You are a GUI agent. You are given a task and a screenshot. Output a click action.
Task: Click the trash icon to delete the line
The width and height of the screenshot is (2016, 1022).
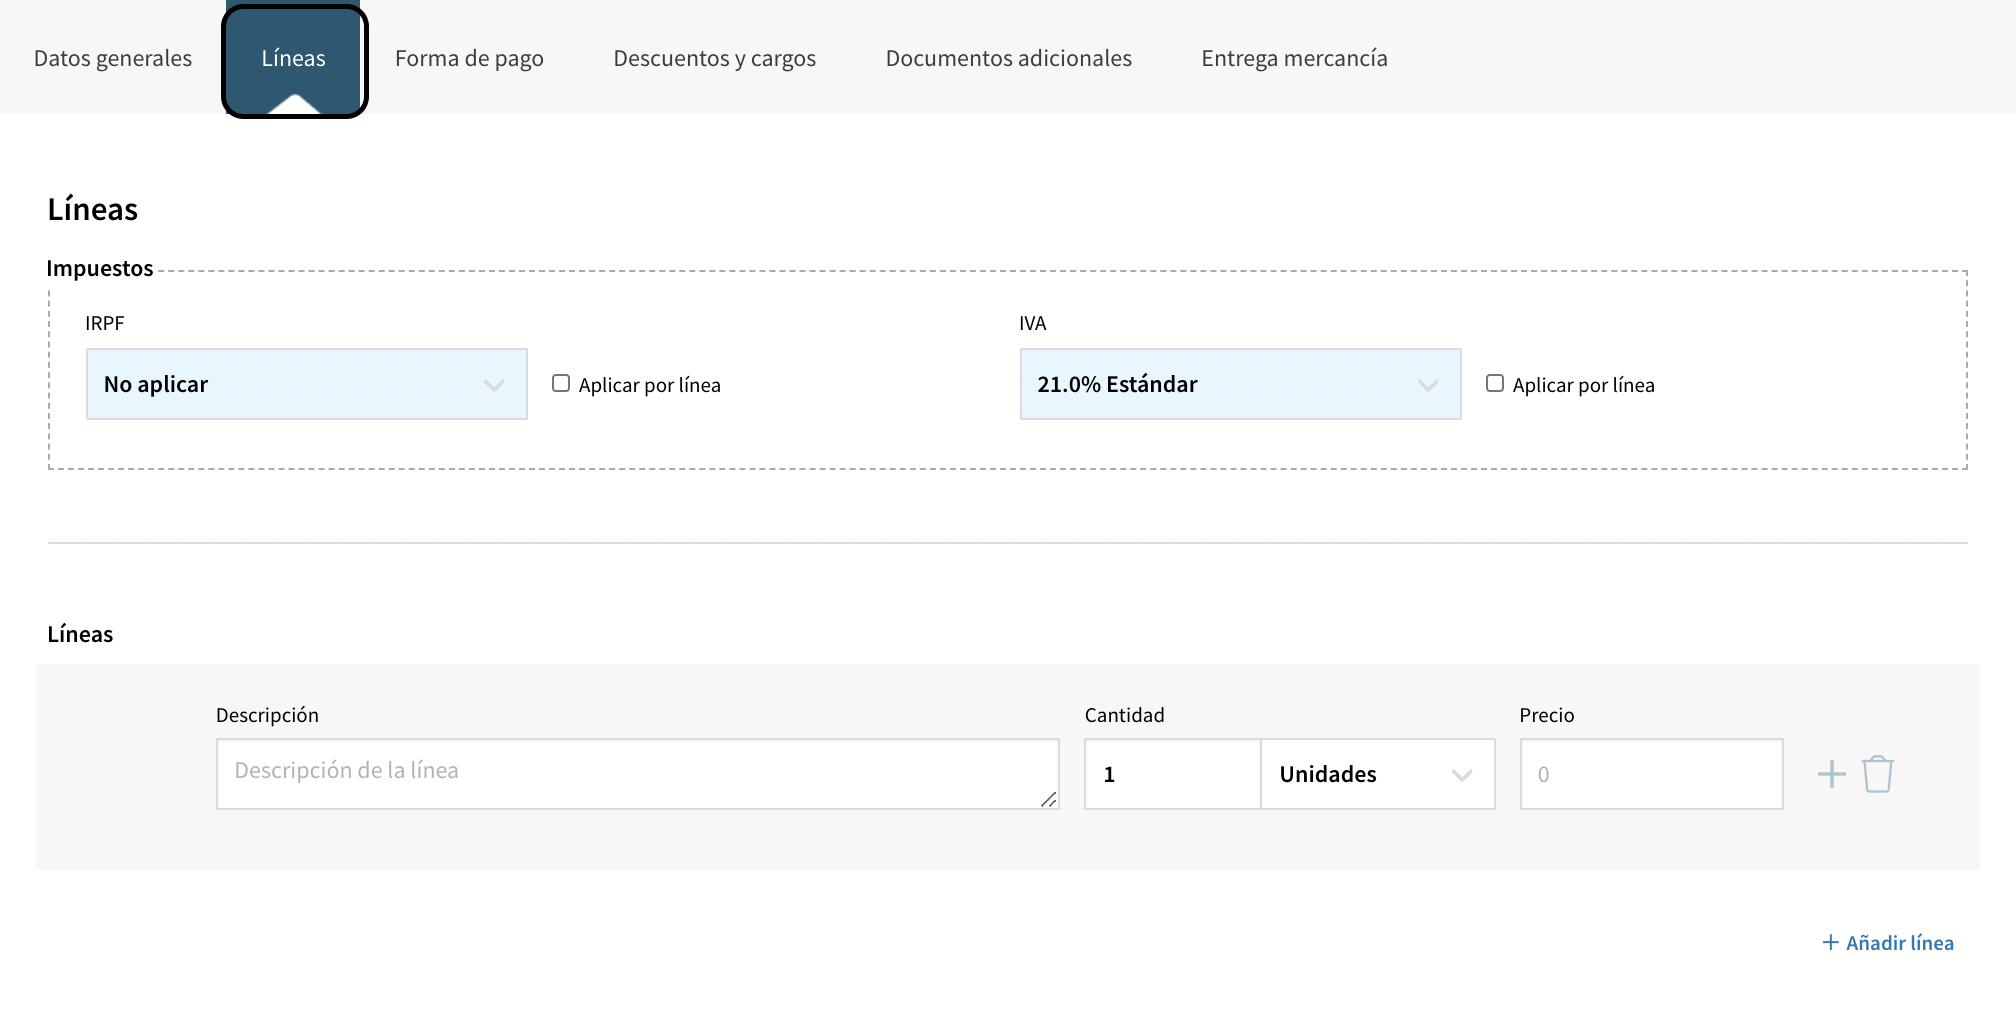[x=1878, y=773]
